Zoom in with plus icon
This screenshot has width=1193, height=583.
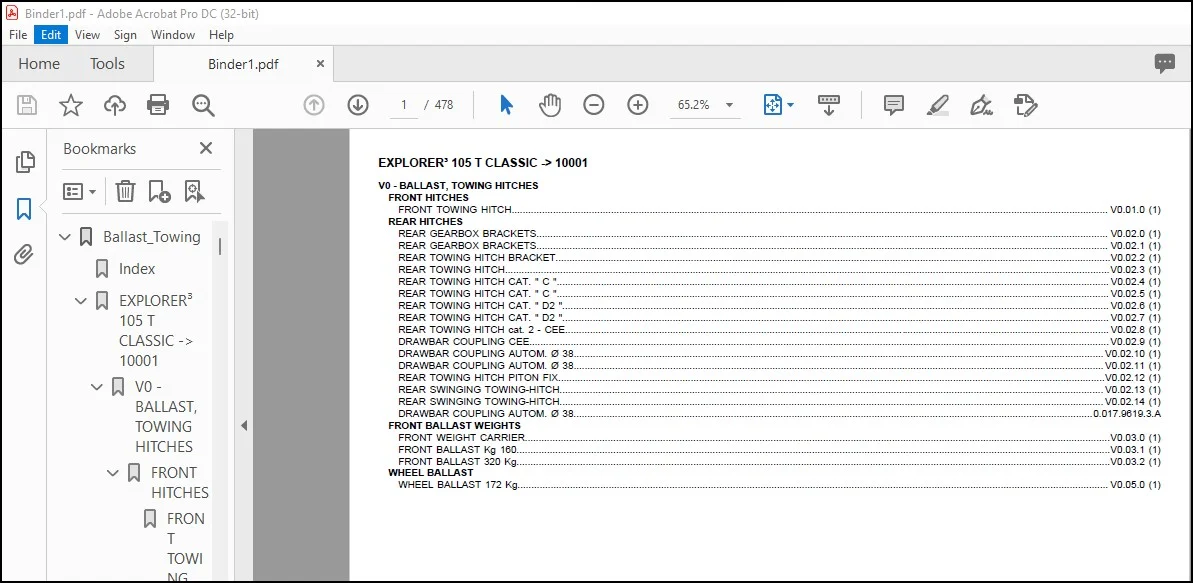pyautogui.click(x=638, y=105)
